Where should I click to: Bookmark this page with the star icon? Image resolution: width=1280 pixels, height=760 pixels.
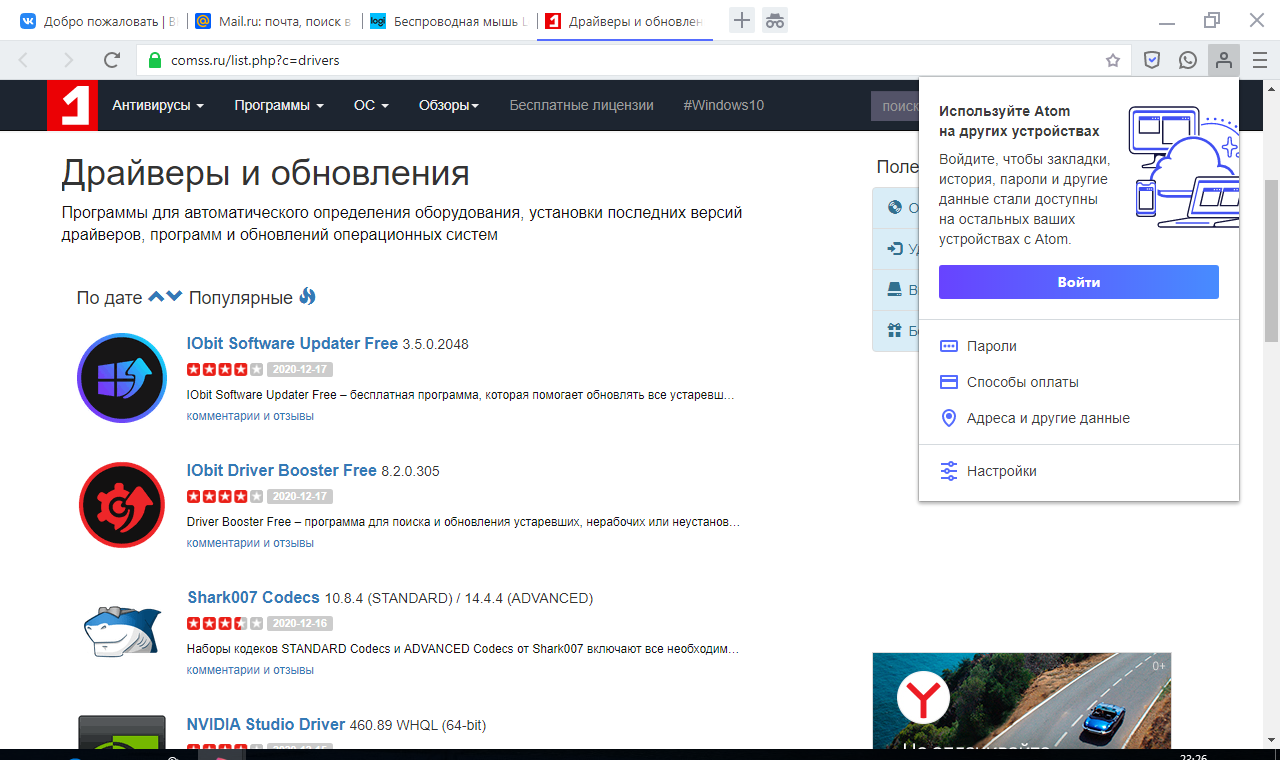(1113, 60)
